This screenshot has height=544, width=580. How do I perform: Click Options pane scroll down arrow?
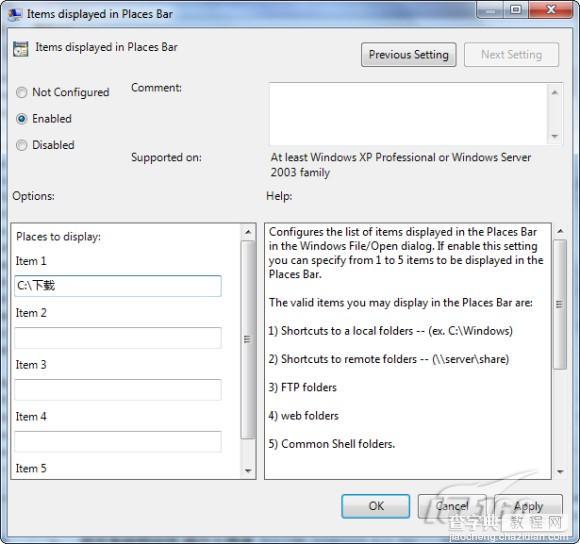point(248,470)
